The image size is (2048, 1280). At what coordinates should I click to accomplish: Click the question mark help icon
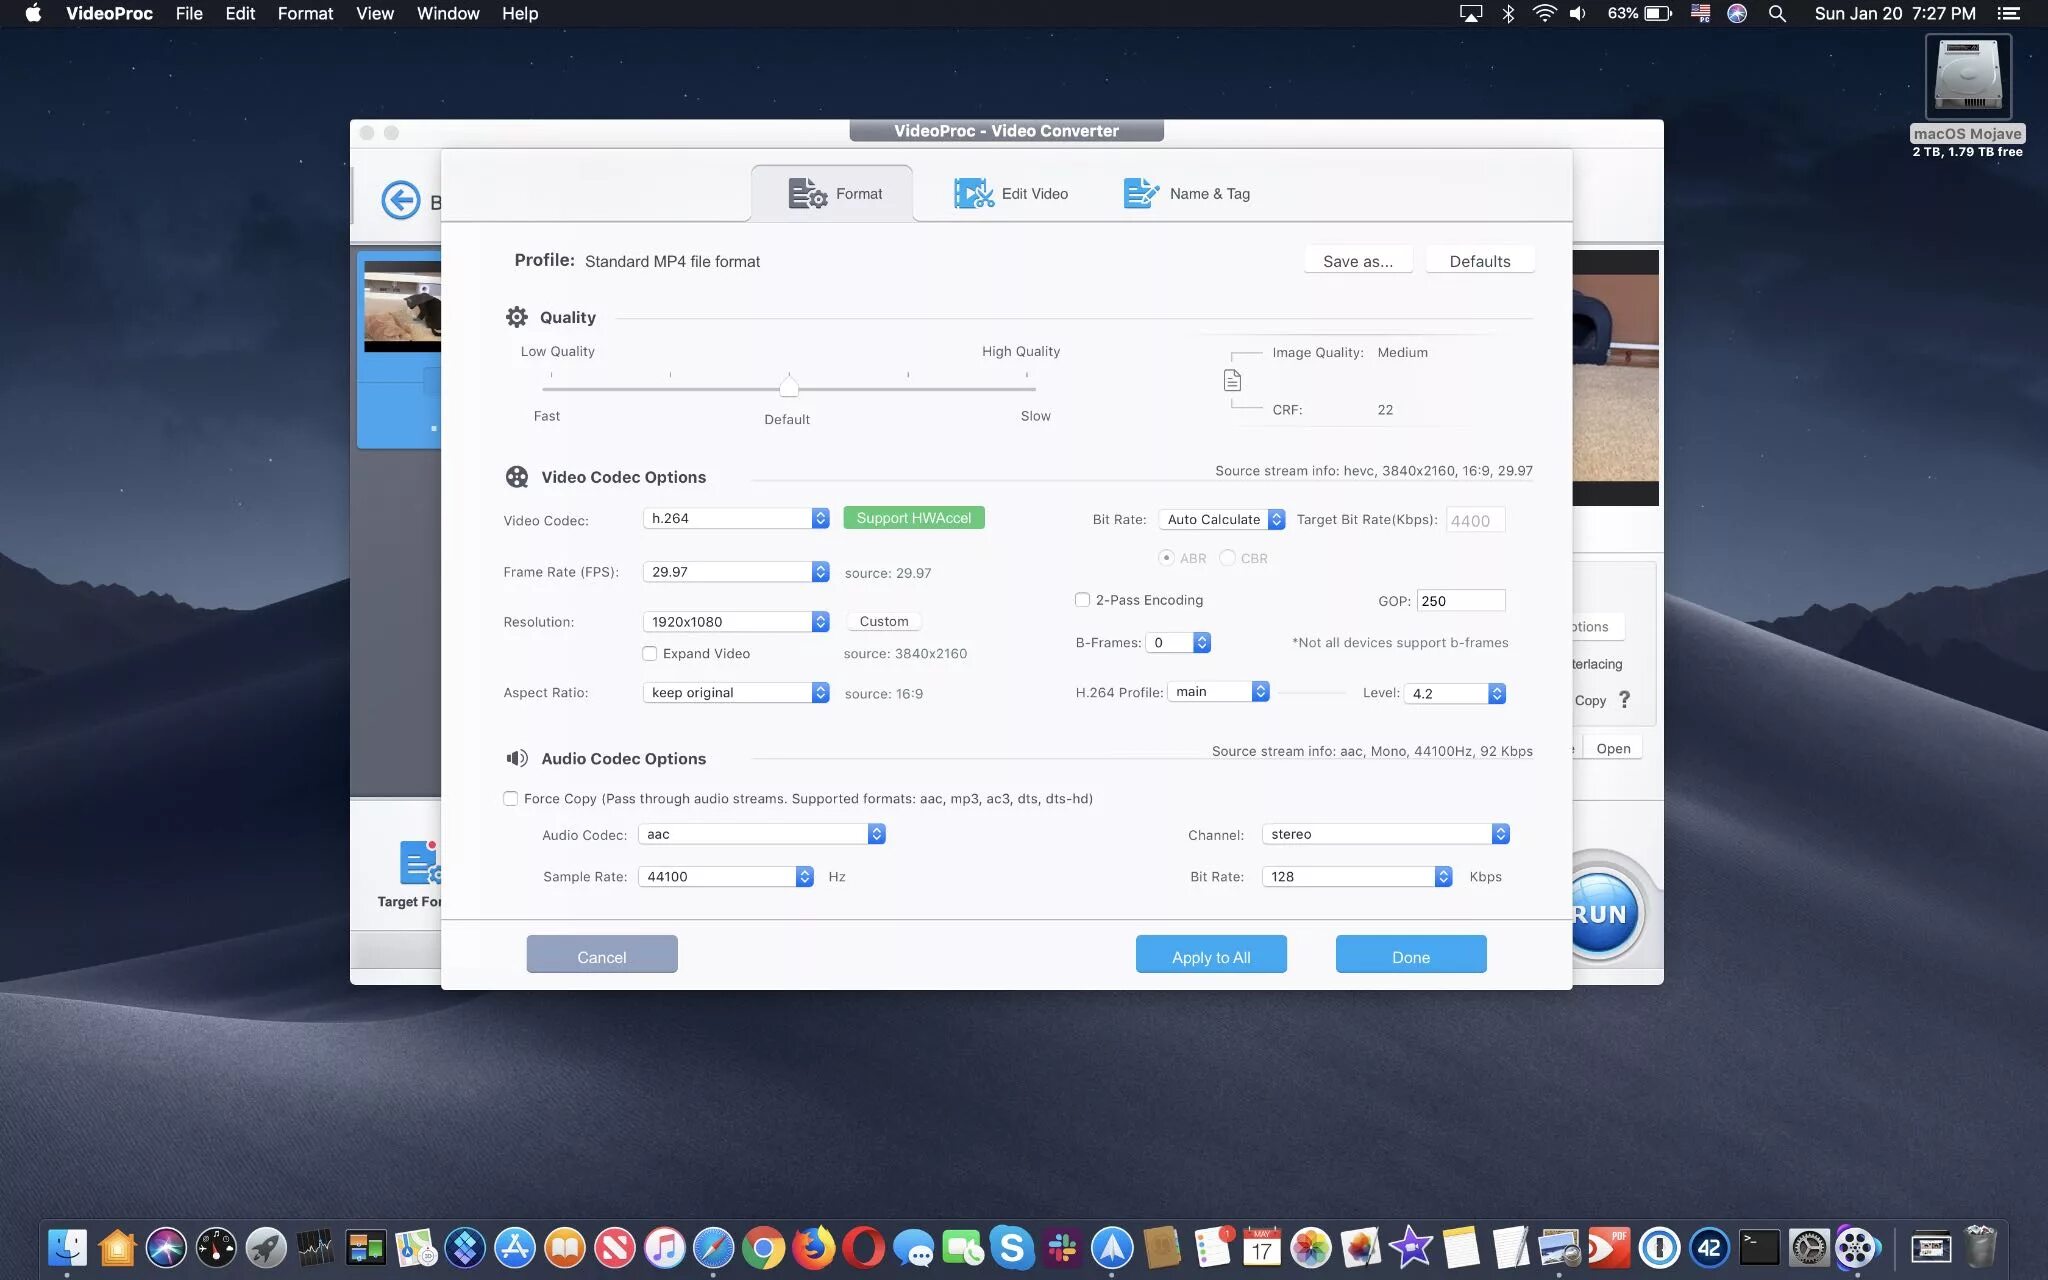coord(1624,700)
